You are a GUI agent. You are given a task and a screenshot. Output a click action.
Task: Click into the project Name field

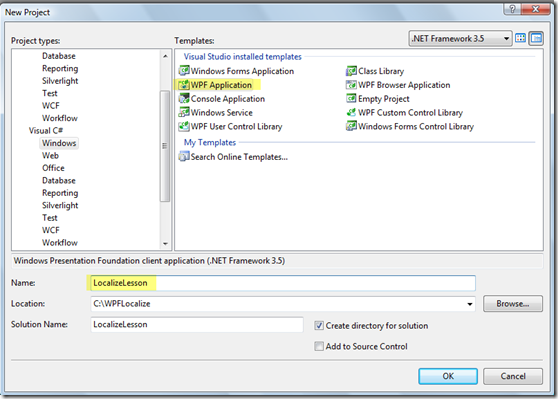coord(283,283)
